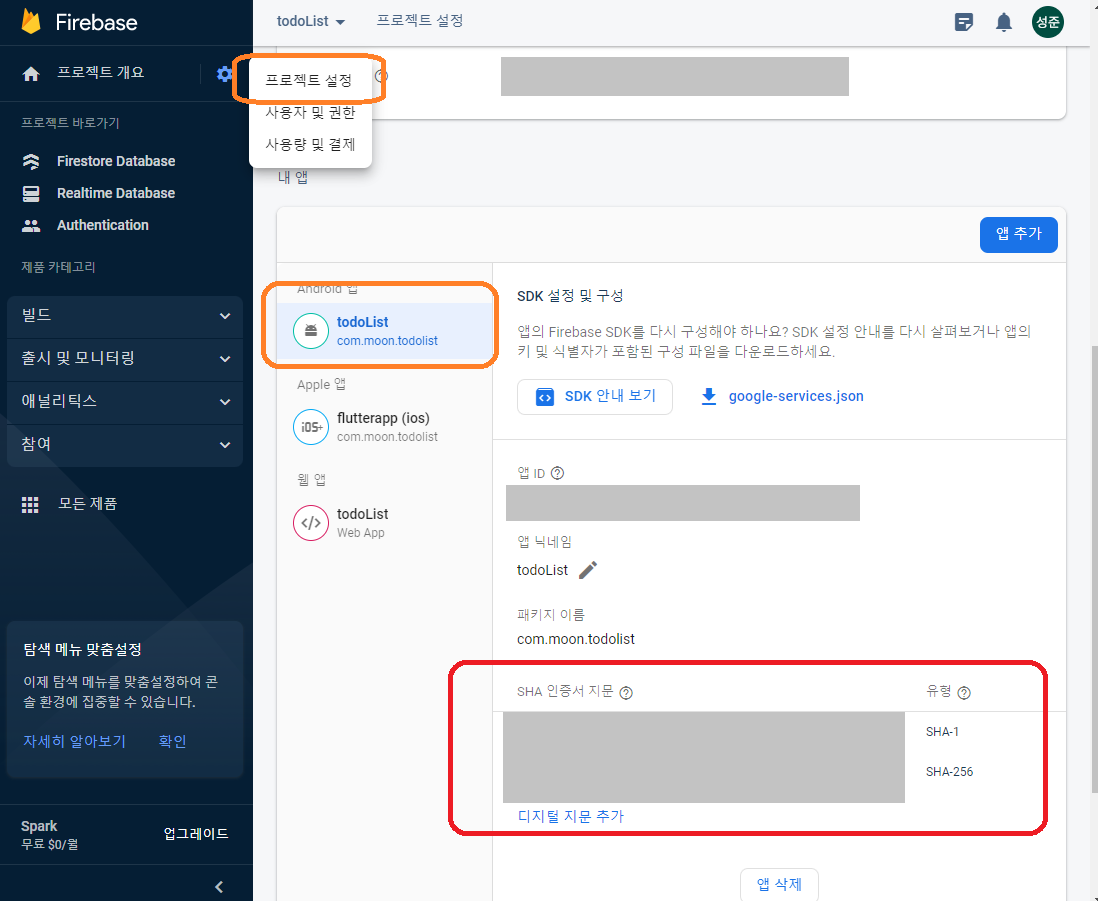Click the 모든 제품 label
Screen dimensions: 1098x901
coord(88,504)
